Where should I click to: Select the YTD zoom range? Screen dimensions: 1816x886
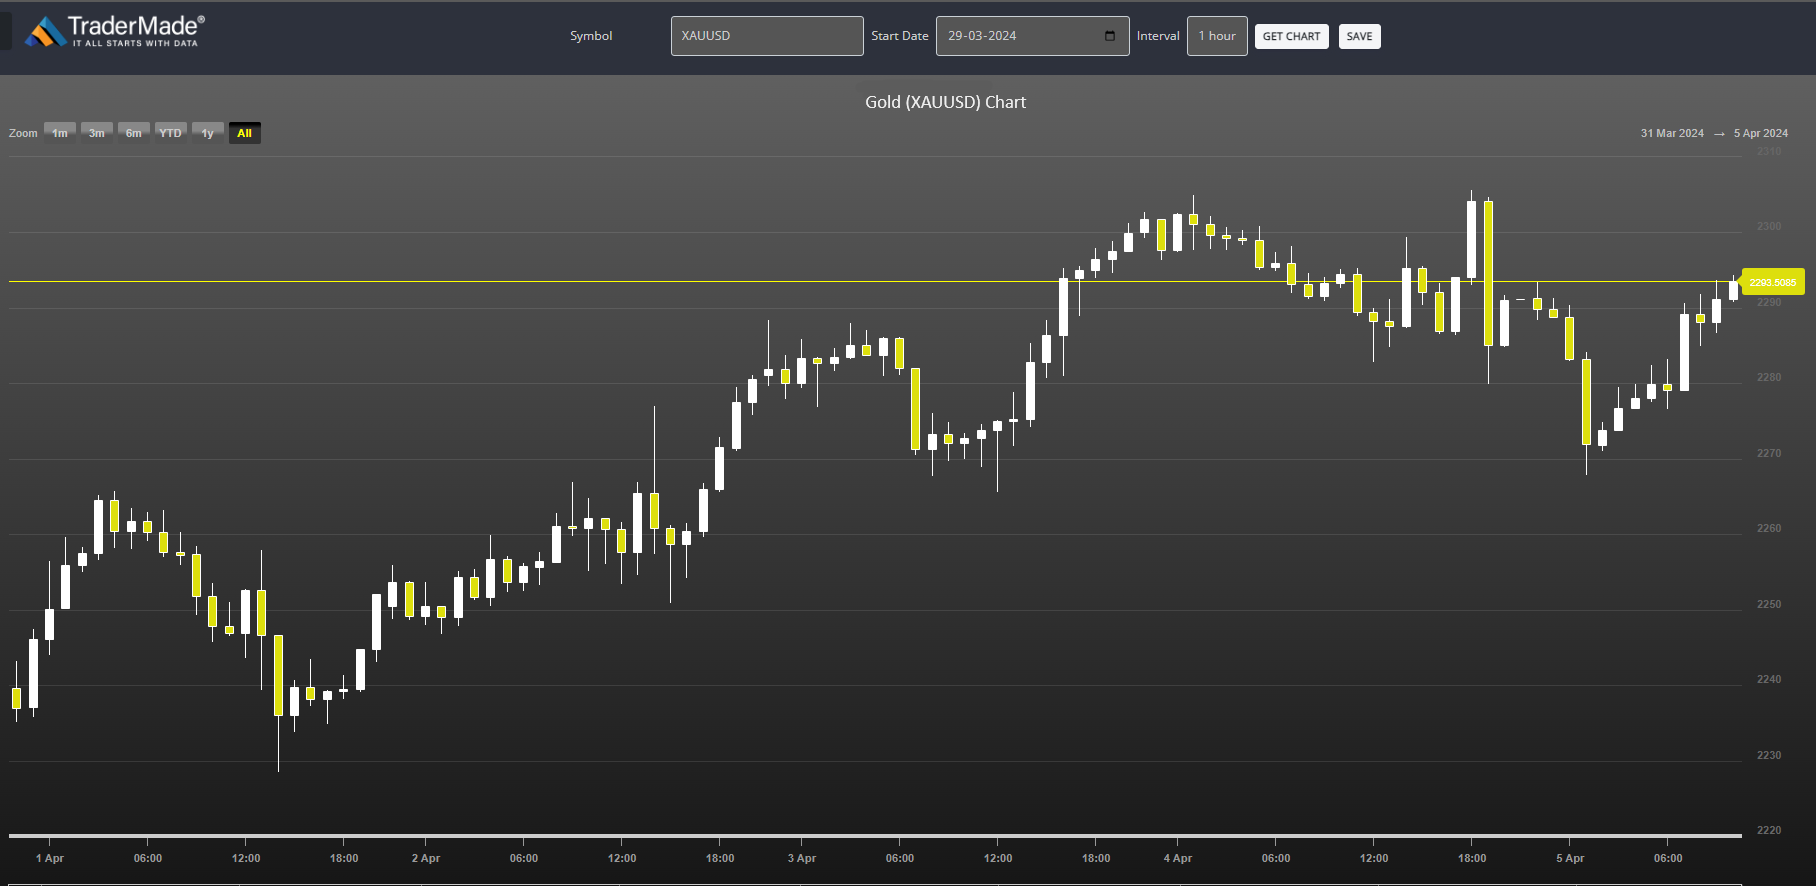171,133
